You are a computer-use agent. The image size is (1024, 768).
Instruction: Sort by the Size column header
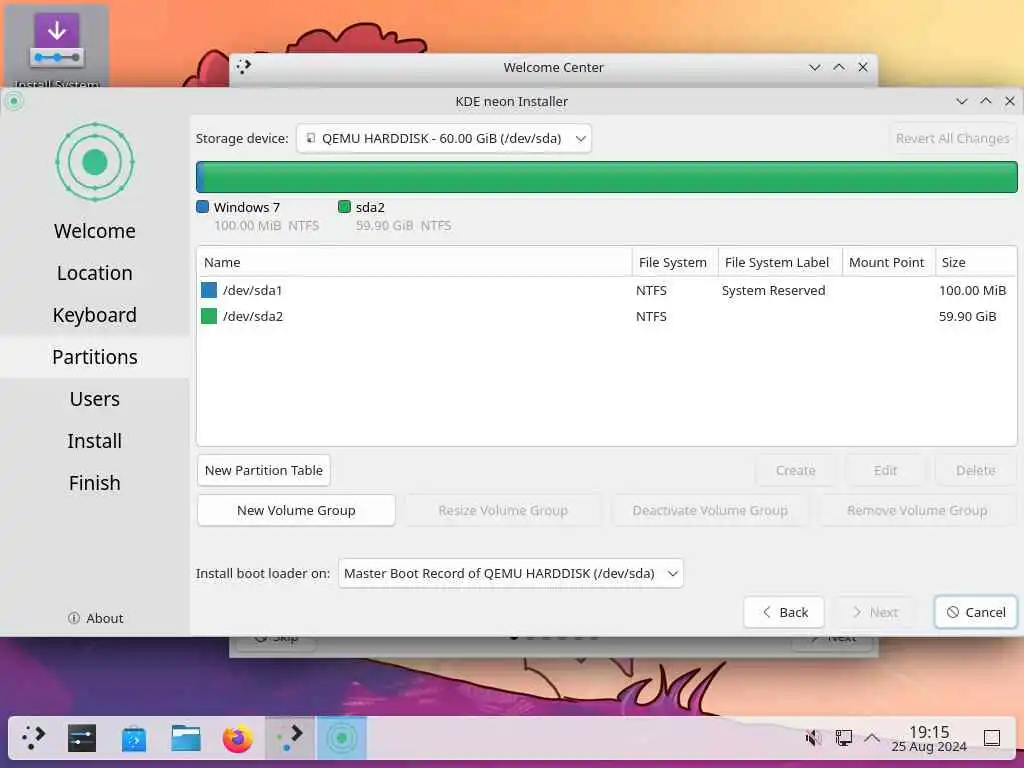pos(976,262)
